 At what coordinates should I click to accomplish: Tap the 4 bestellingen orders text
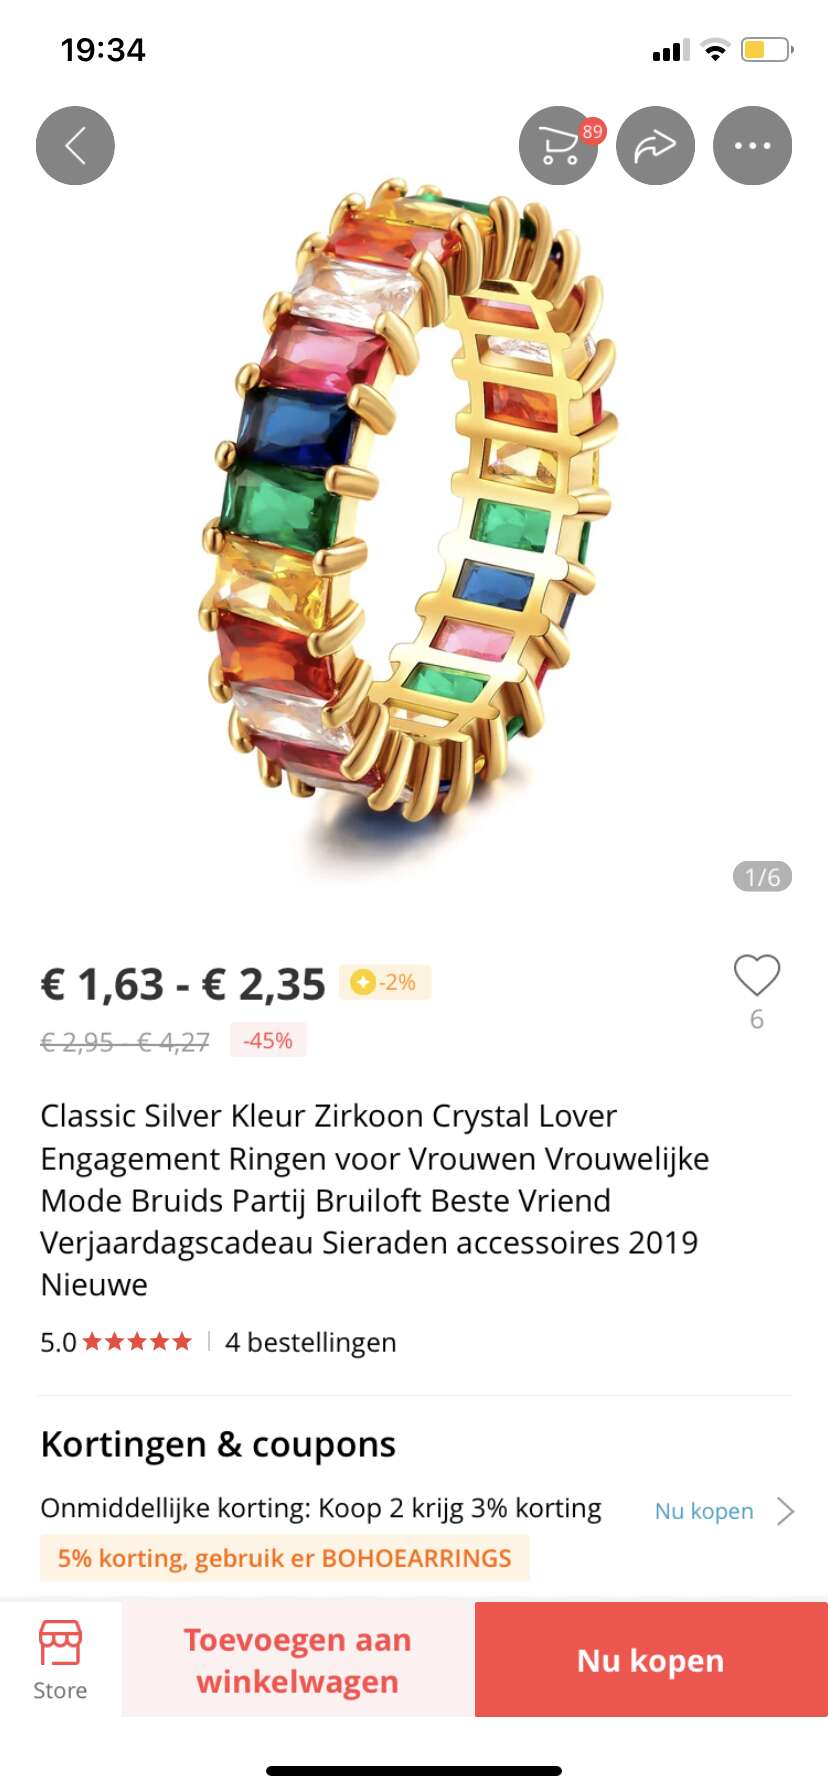click(x=310, y=1342)
